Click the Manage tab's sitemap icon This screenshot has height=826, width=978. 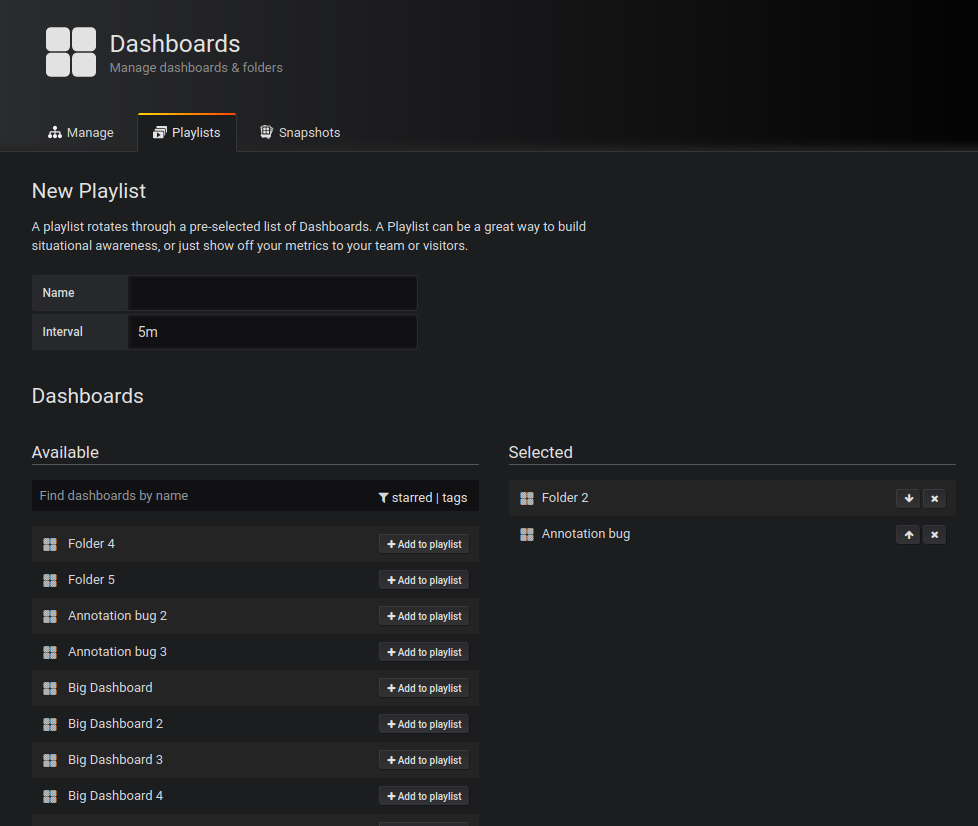pos(53,131)
